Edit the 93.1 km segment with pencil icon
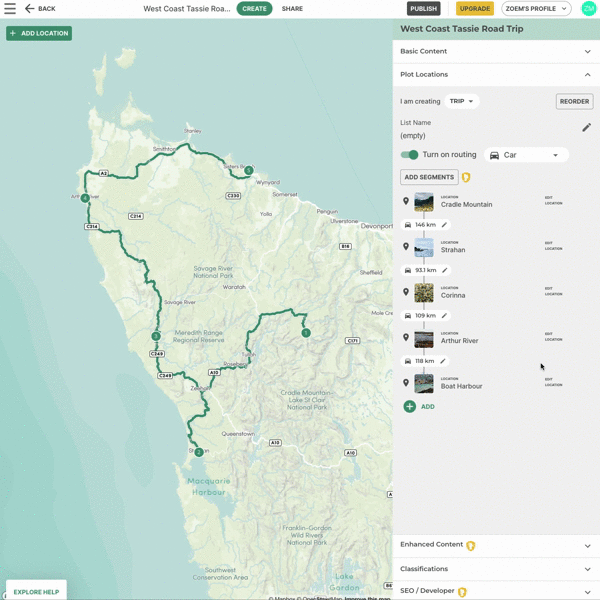Image resolution: width=600 pixels, height=600 pixels. (445, 270)
